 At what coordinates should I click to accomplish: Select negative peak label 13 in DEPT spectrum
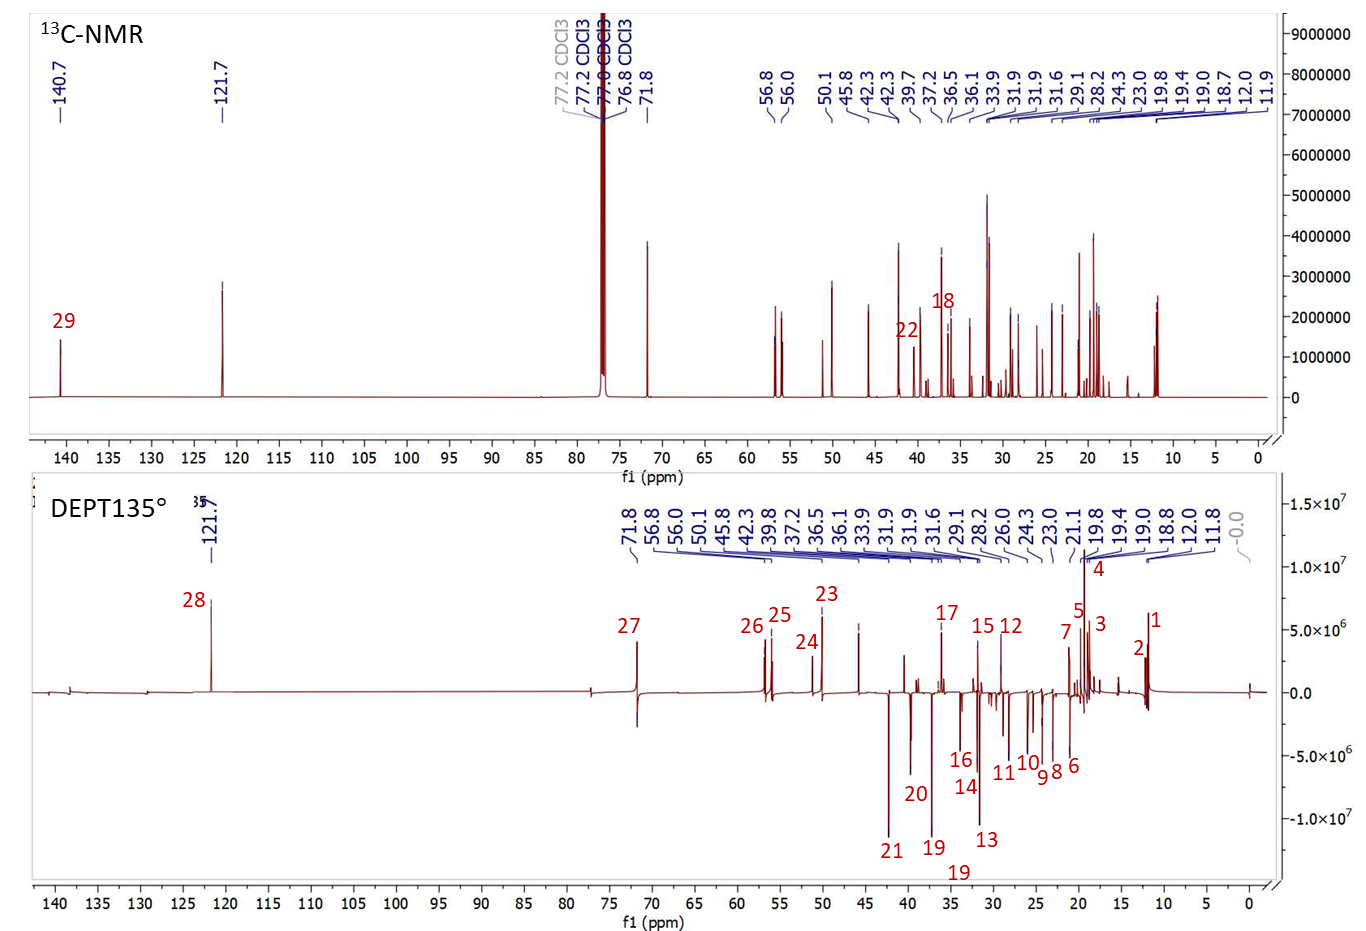[x=986, y=840]
